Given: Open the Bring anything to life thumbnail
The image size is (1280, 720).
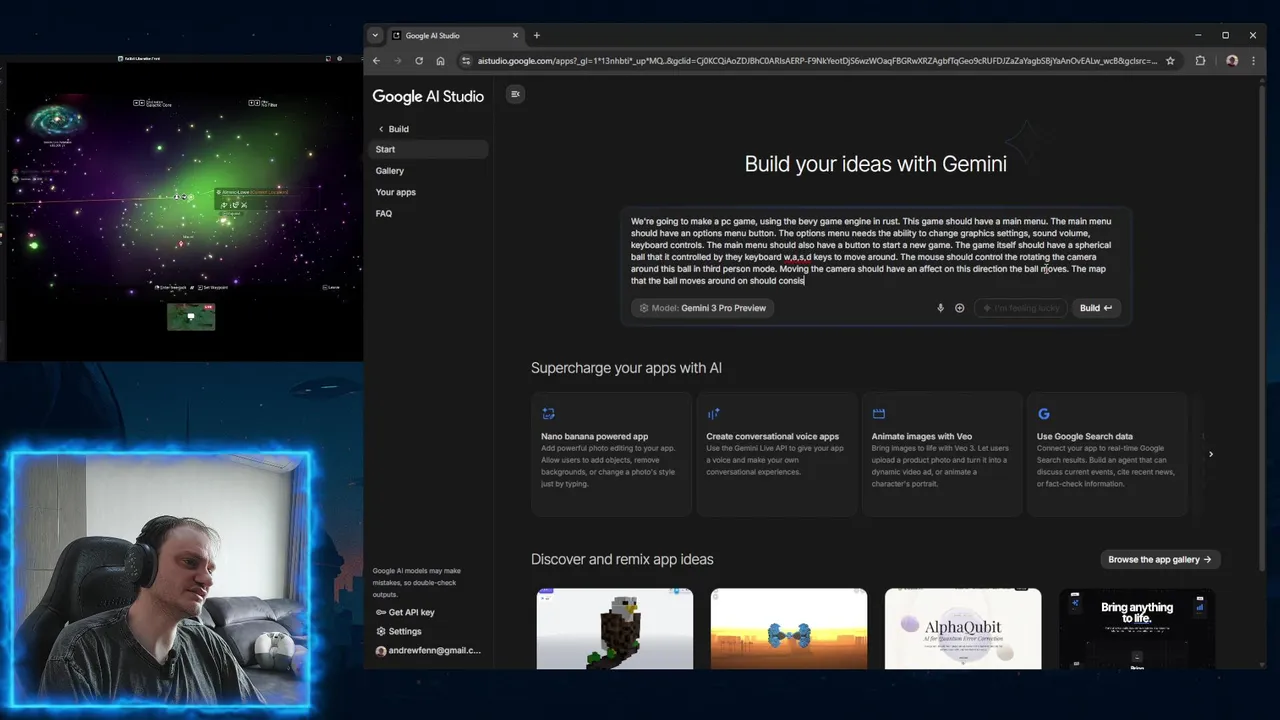Looking at the screenshot, I should click(1137, 628).
